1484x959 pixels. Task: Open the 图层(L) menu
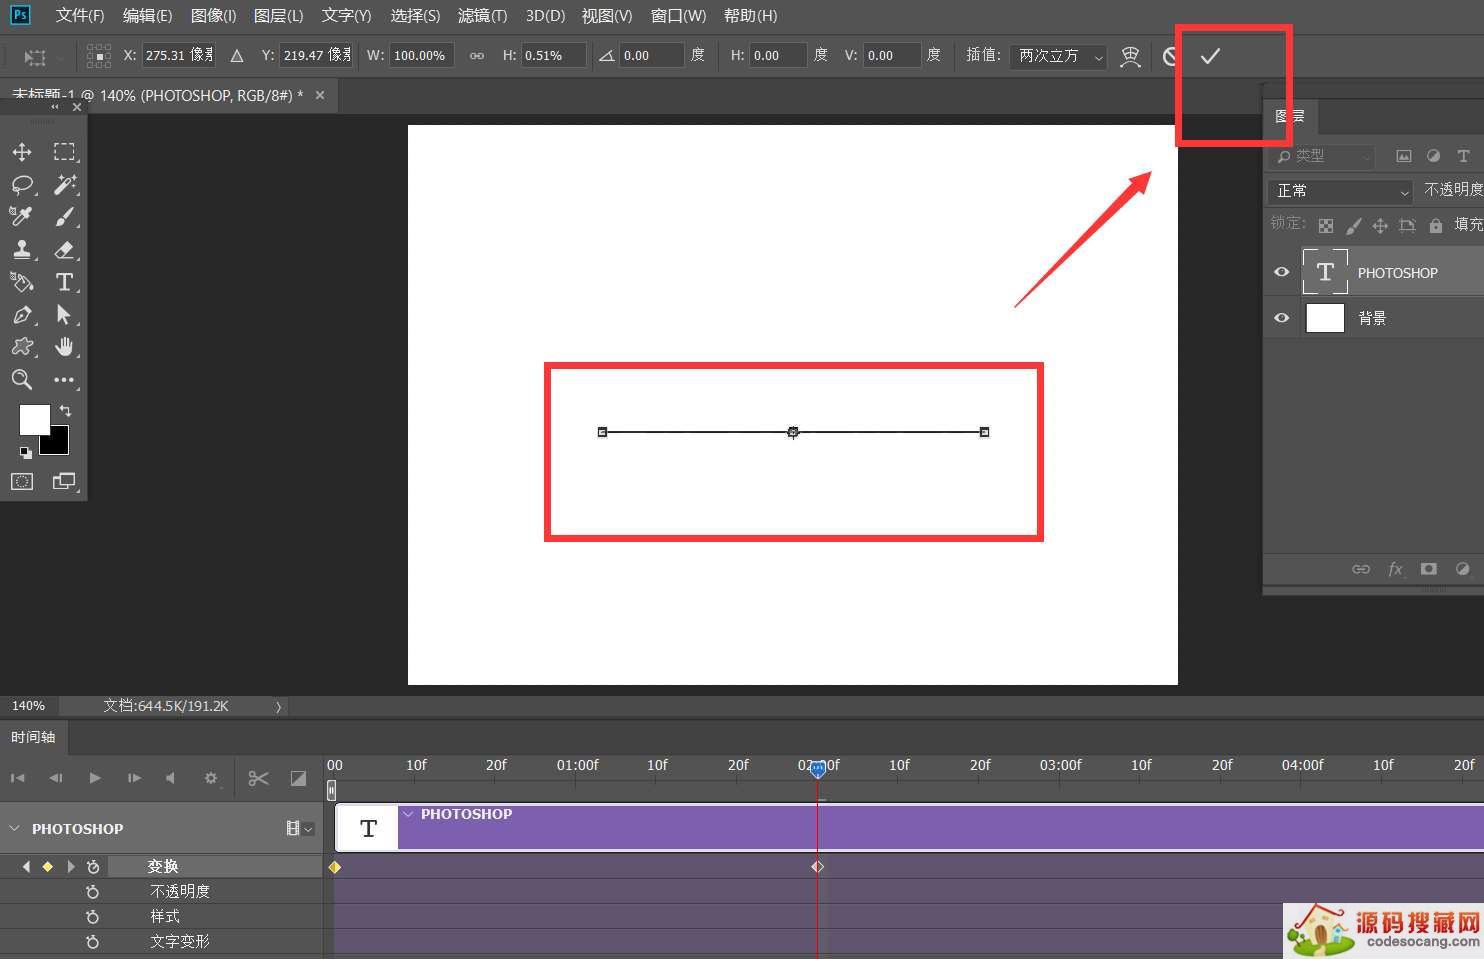(x=278, y=16)
